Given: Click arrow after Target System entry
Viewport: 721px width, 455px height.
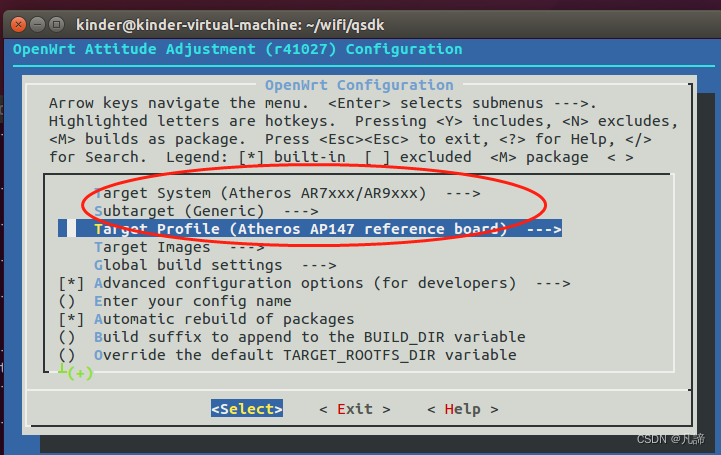Looking at the screenshot, I should coord(463,193).
